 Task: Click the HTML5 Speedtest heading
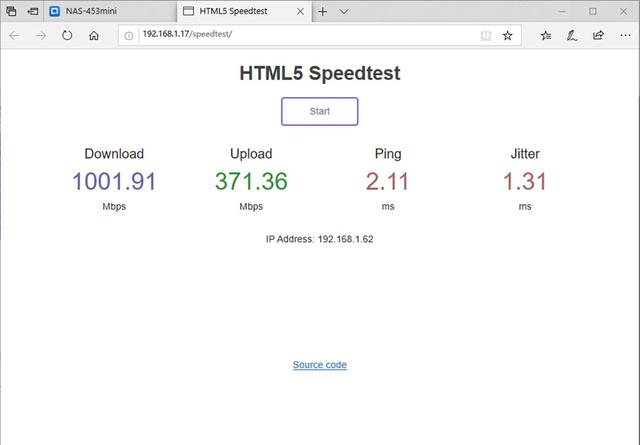click(320, 73)
